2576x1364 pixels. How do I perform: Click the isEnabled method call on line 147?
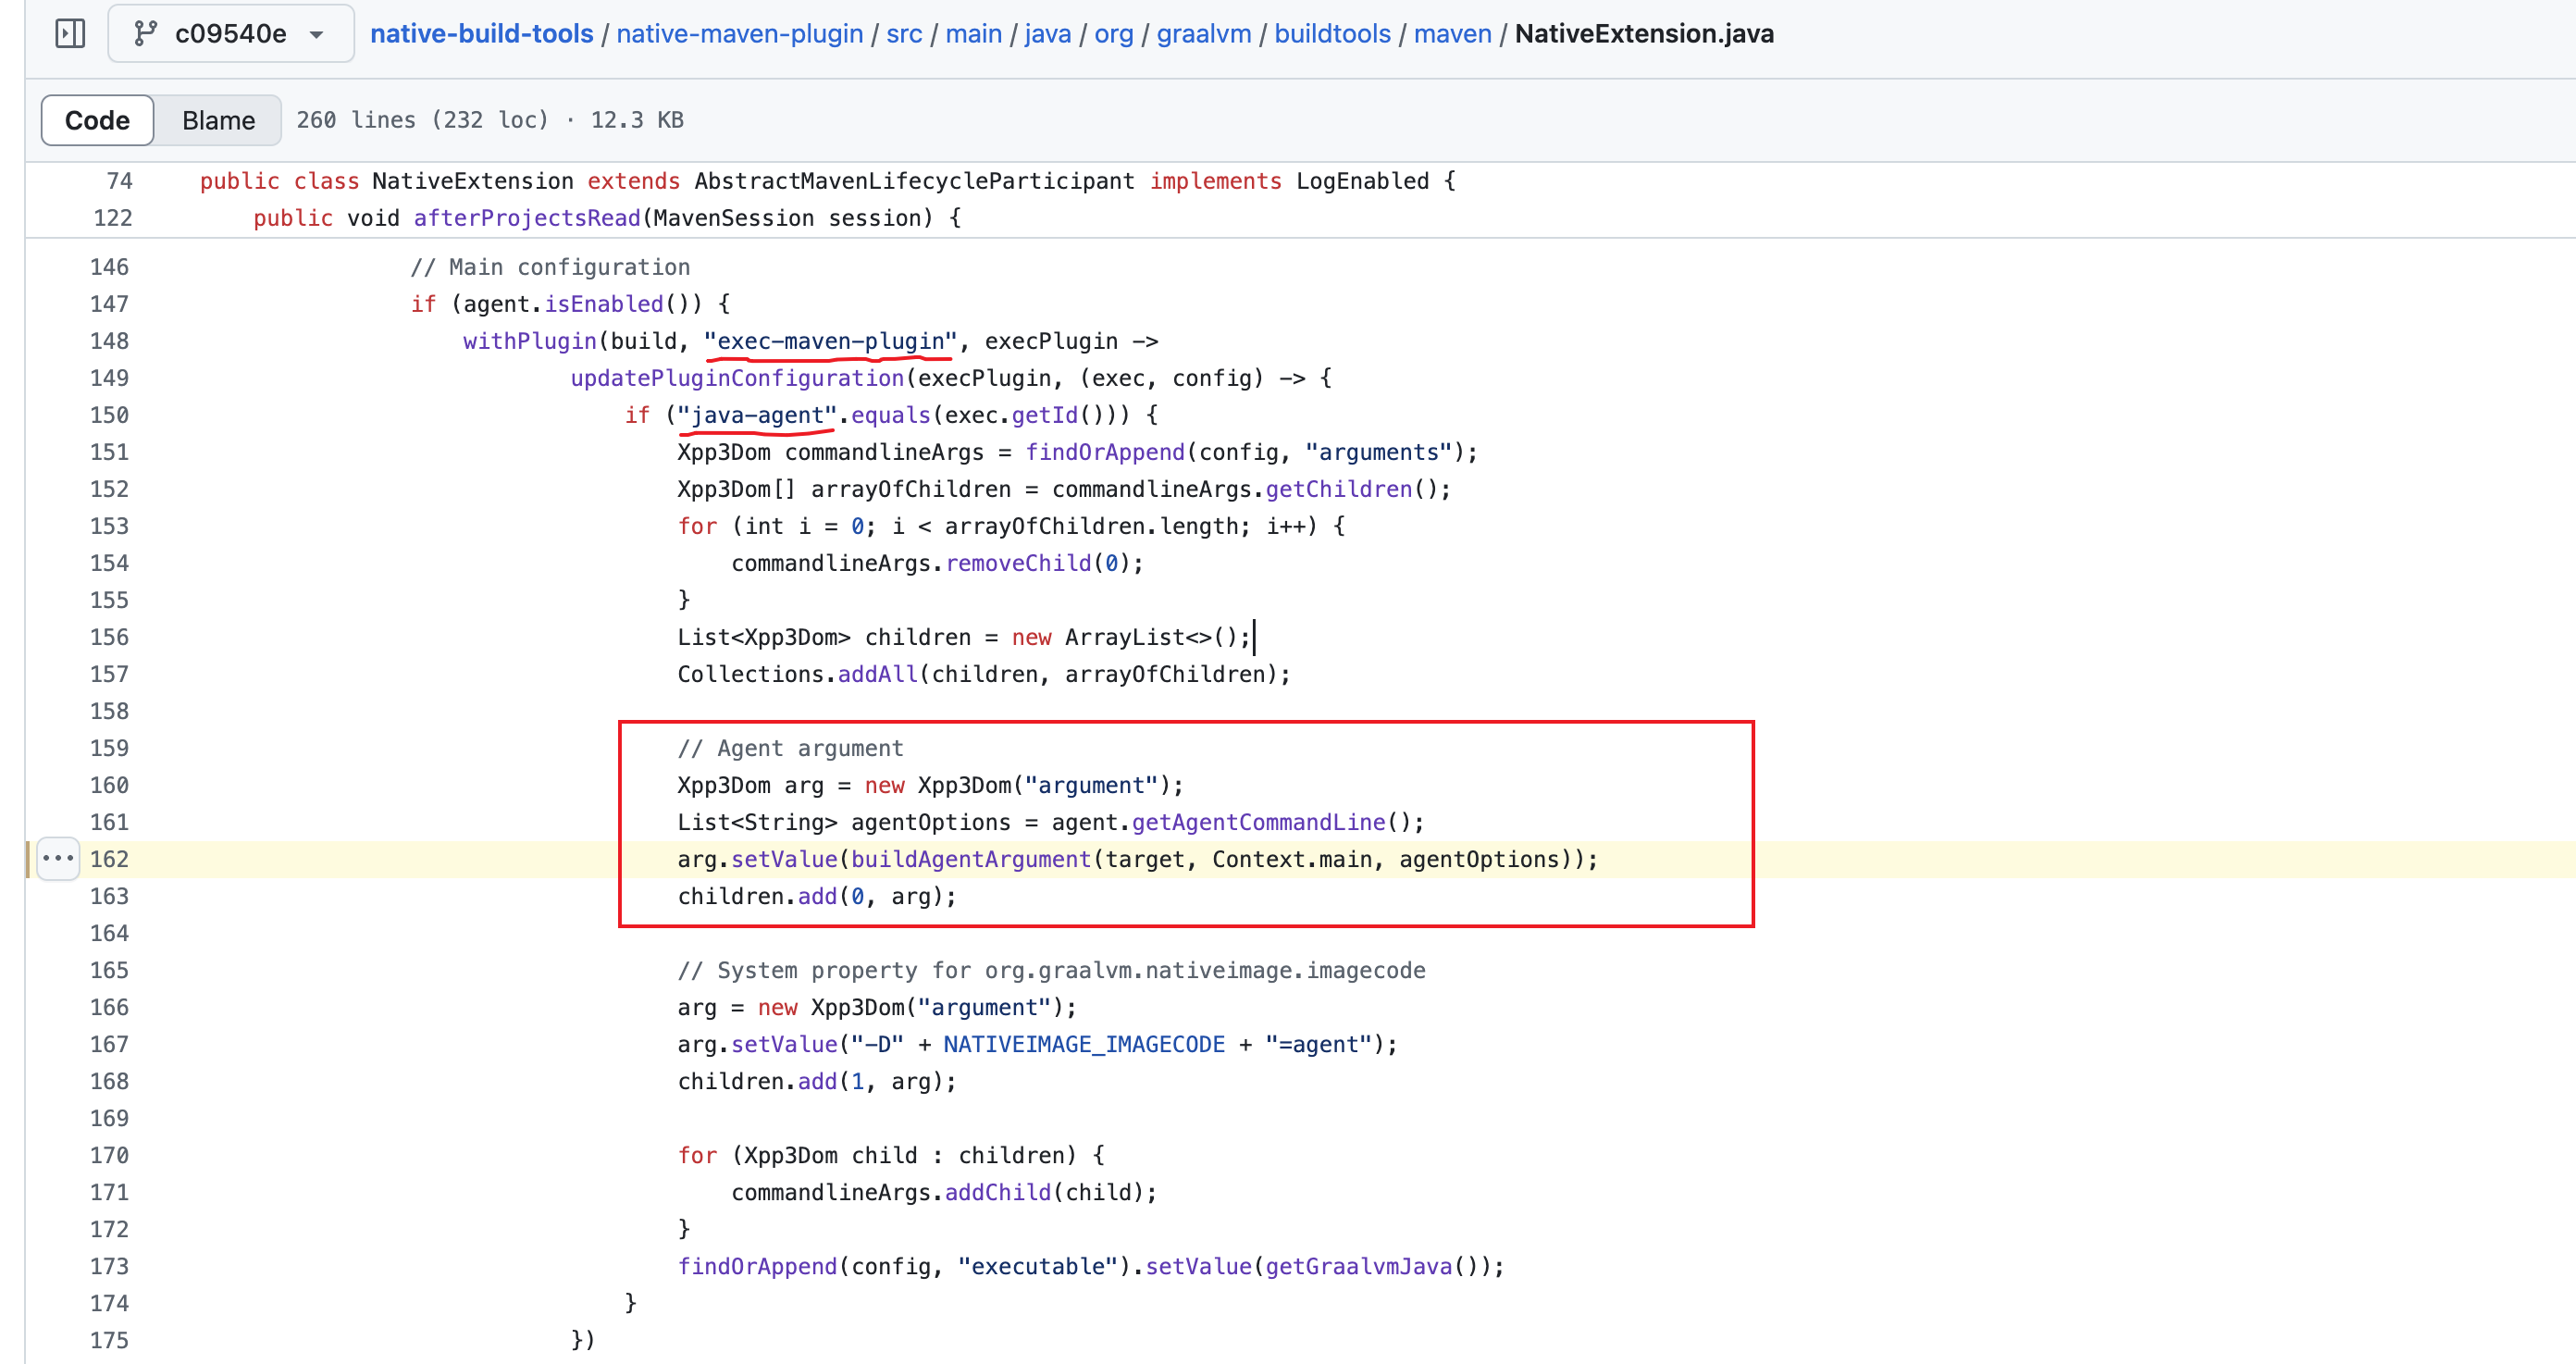603,304
